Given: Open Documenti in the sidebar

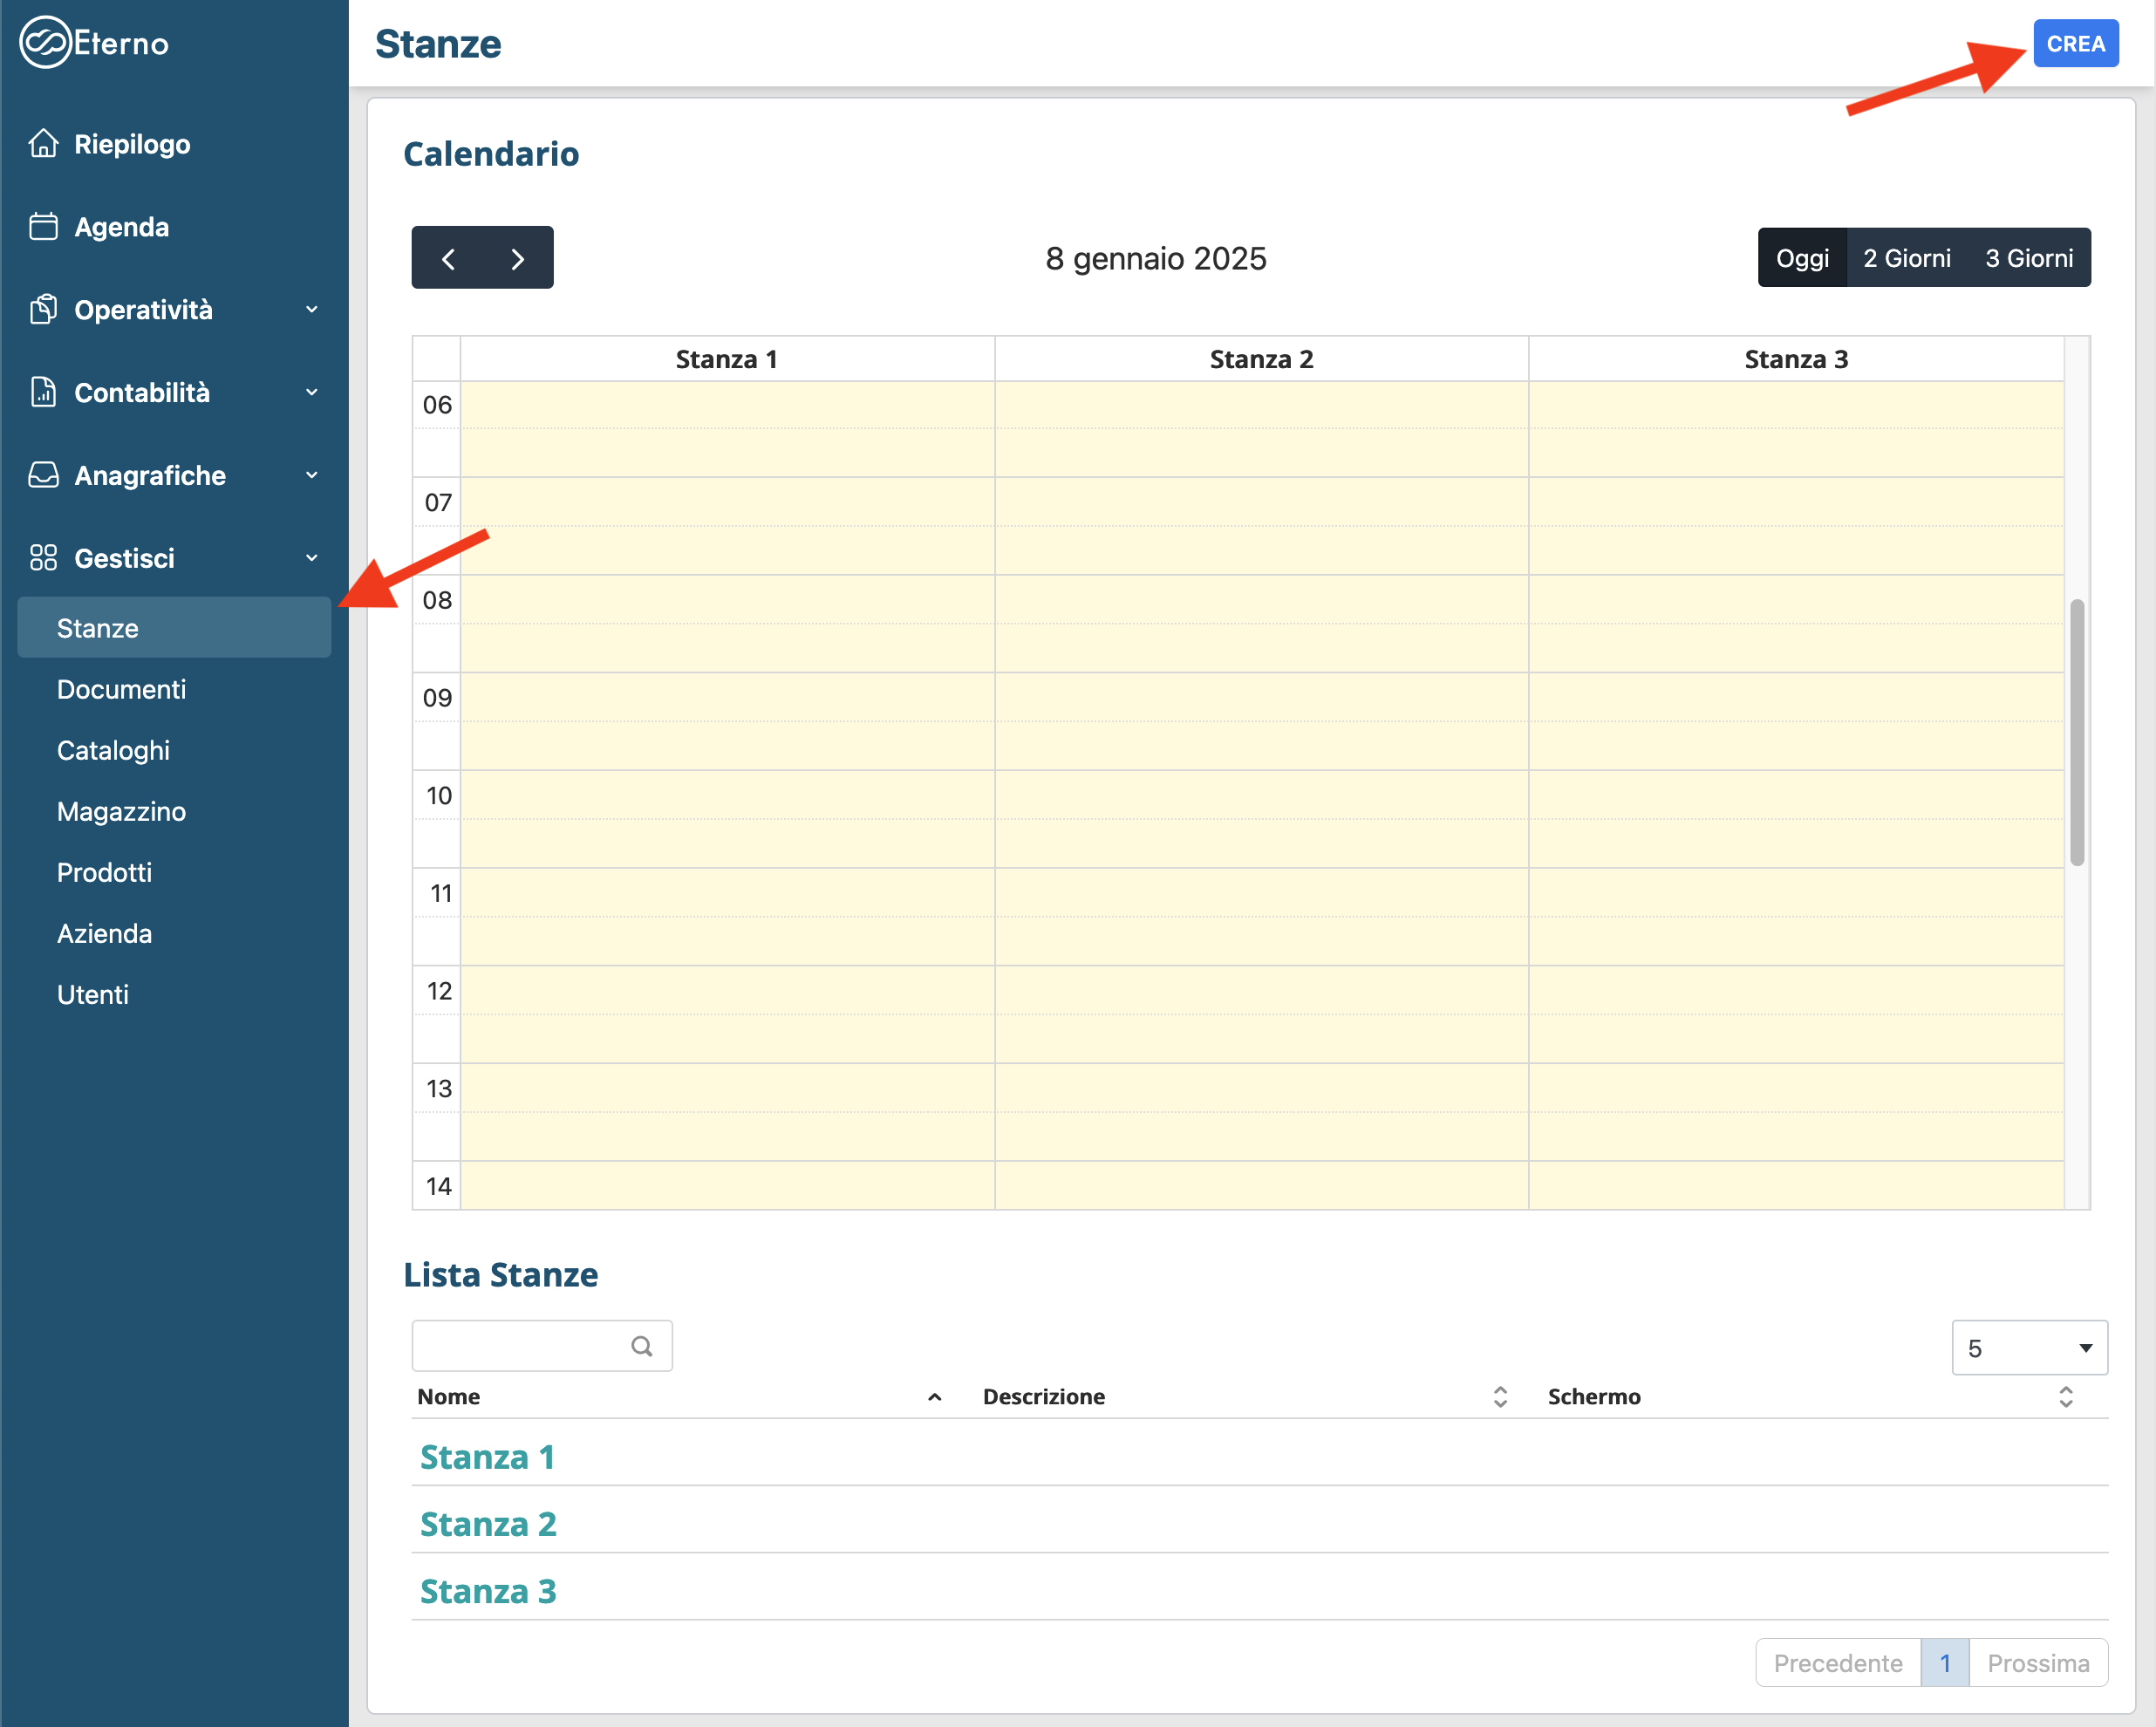Looking at the screenshot, I should point(121,689).
